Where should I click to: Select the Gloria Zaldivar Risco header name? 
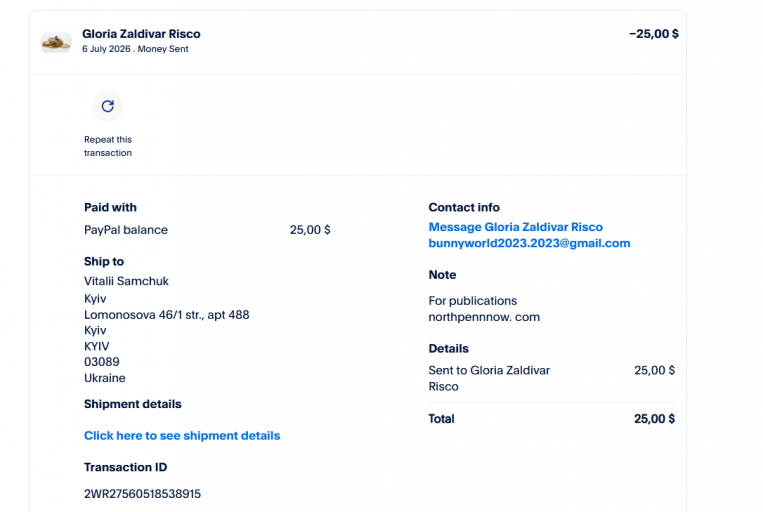pyautogui.click(x=141, y=34)
